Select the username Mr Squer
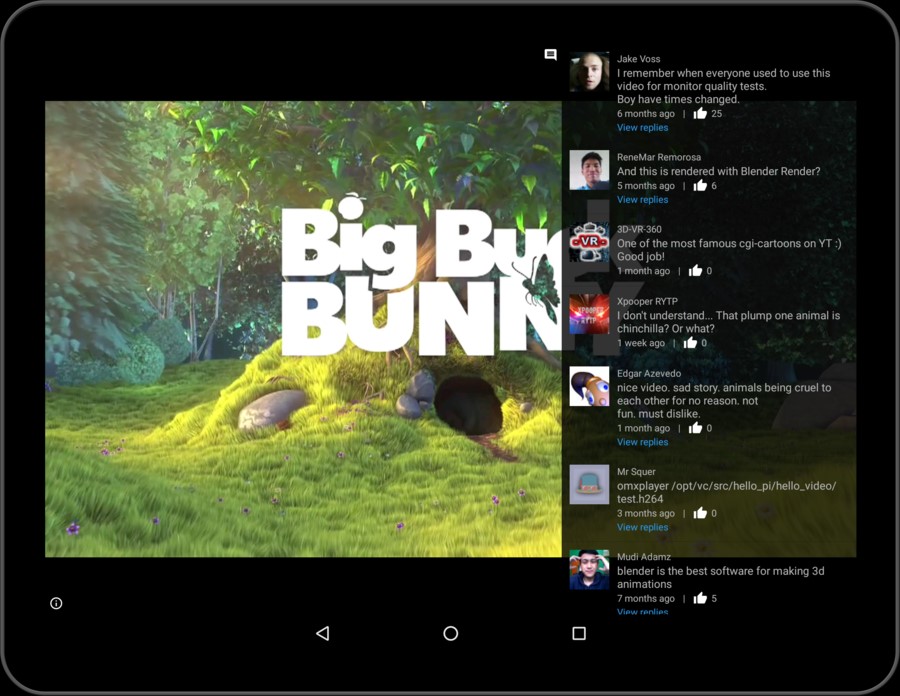 636,472
